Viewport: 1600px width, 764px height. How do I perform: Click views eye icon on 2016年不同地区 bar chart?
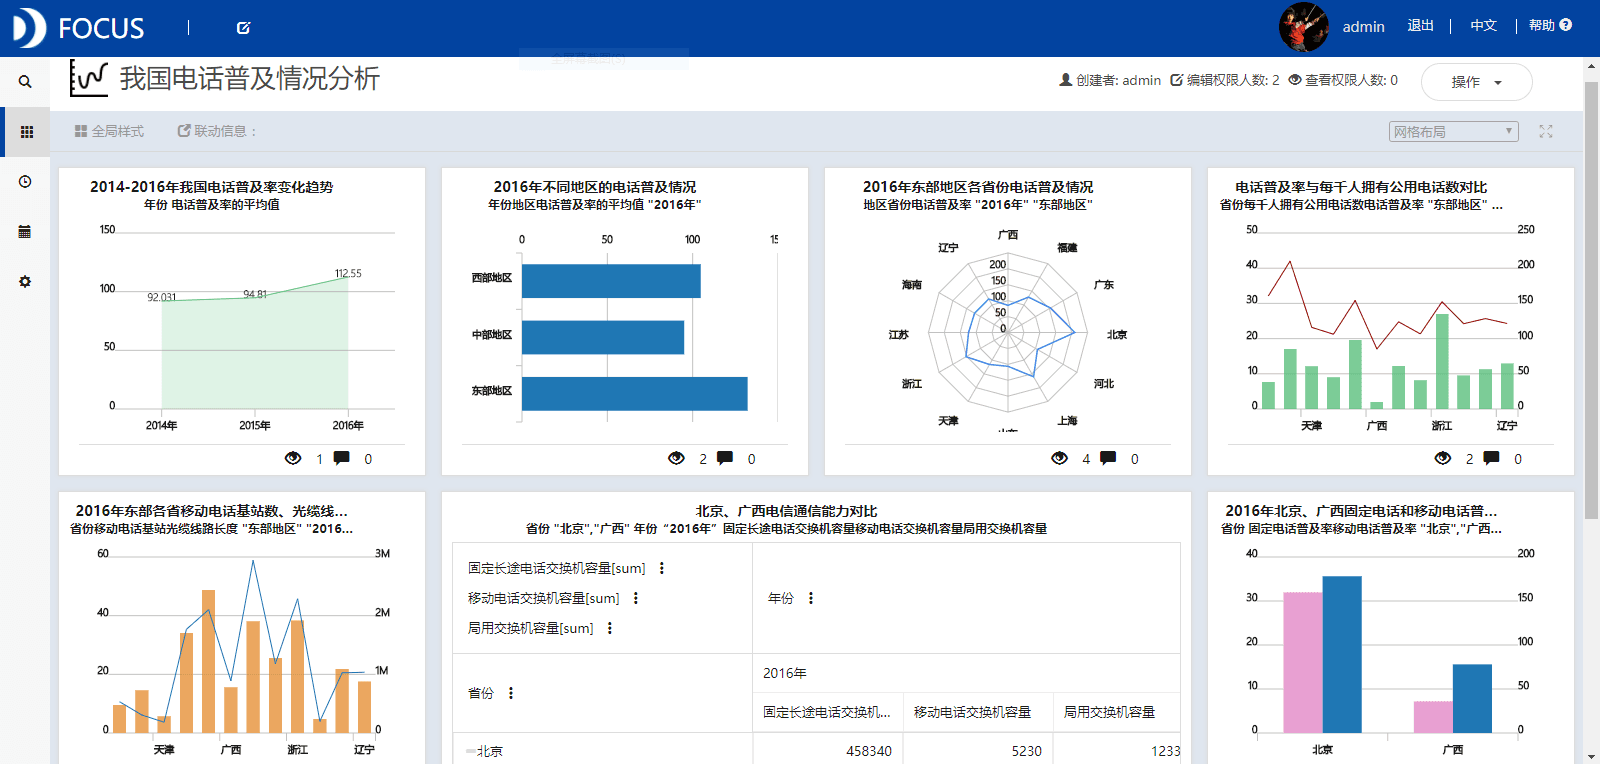pyautogui.click(x=676, y=458)
